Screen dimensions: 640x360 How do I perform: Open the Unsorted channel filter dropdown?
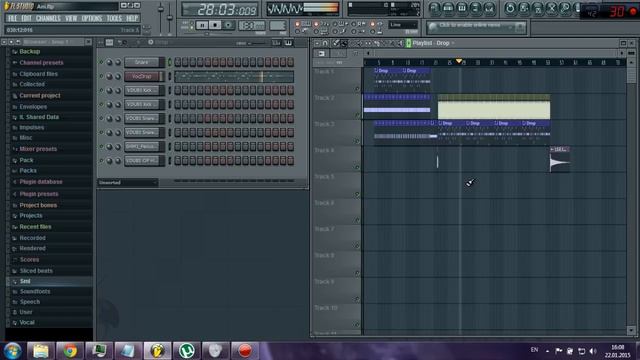click(128, 182)
